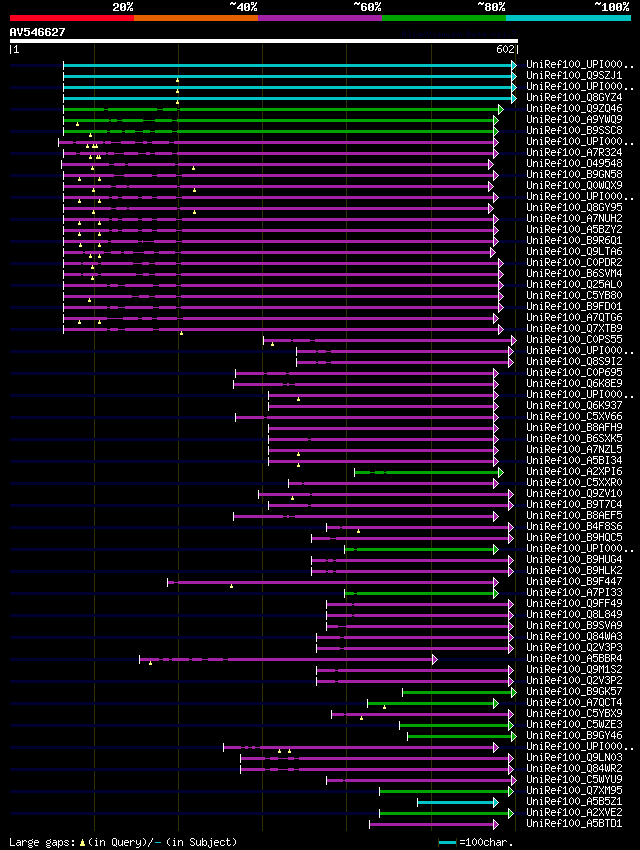Screen dimensions: 640x850
Task: Select the UniRef100_A7QTG6 hit label
Action: coord(574,318)
